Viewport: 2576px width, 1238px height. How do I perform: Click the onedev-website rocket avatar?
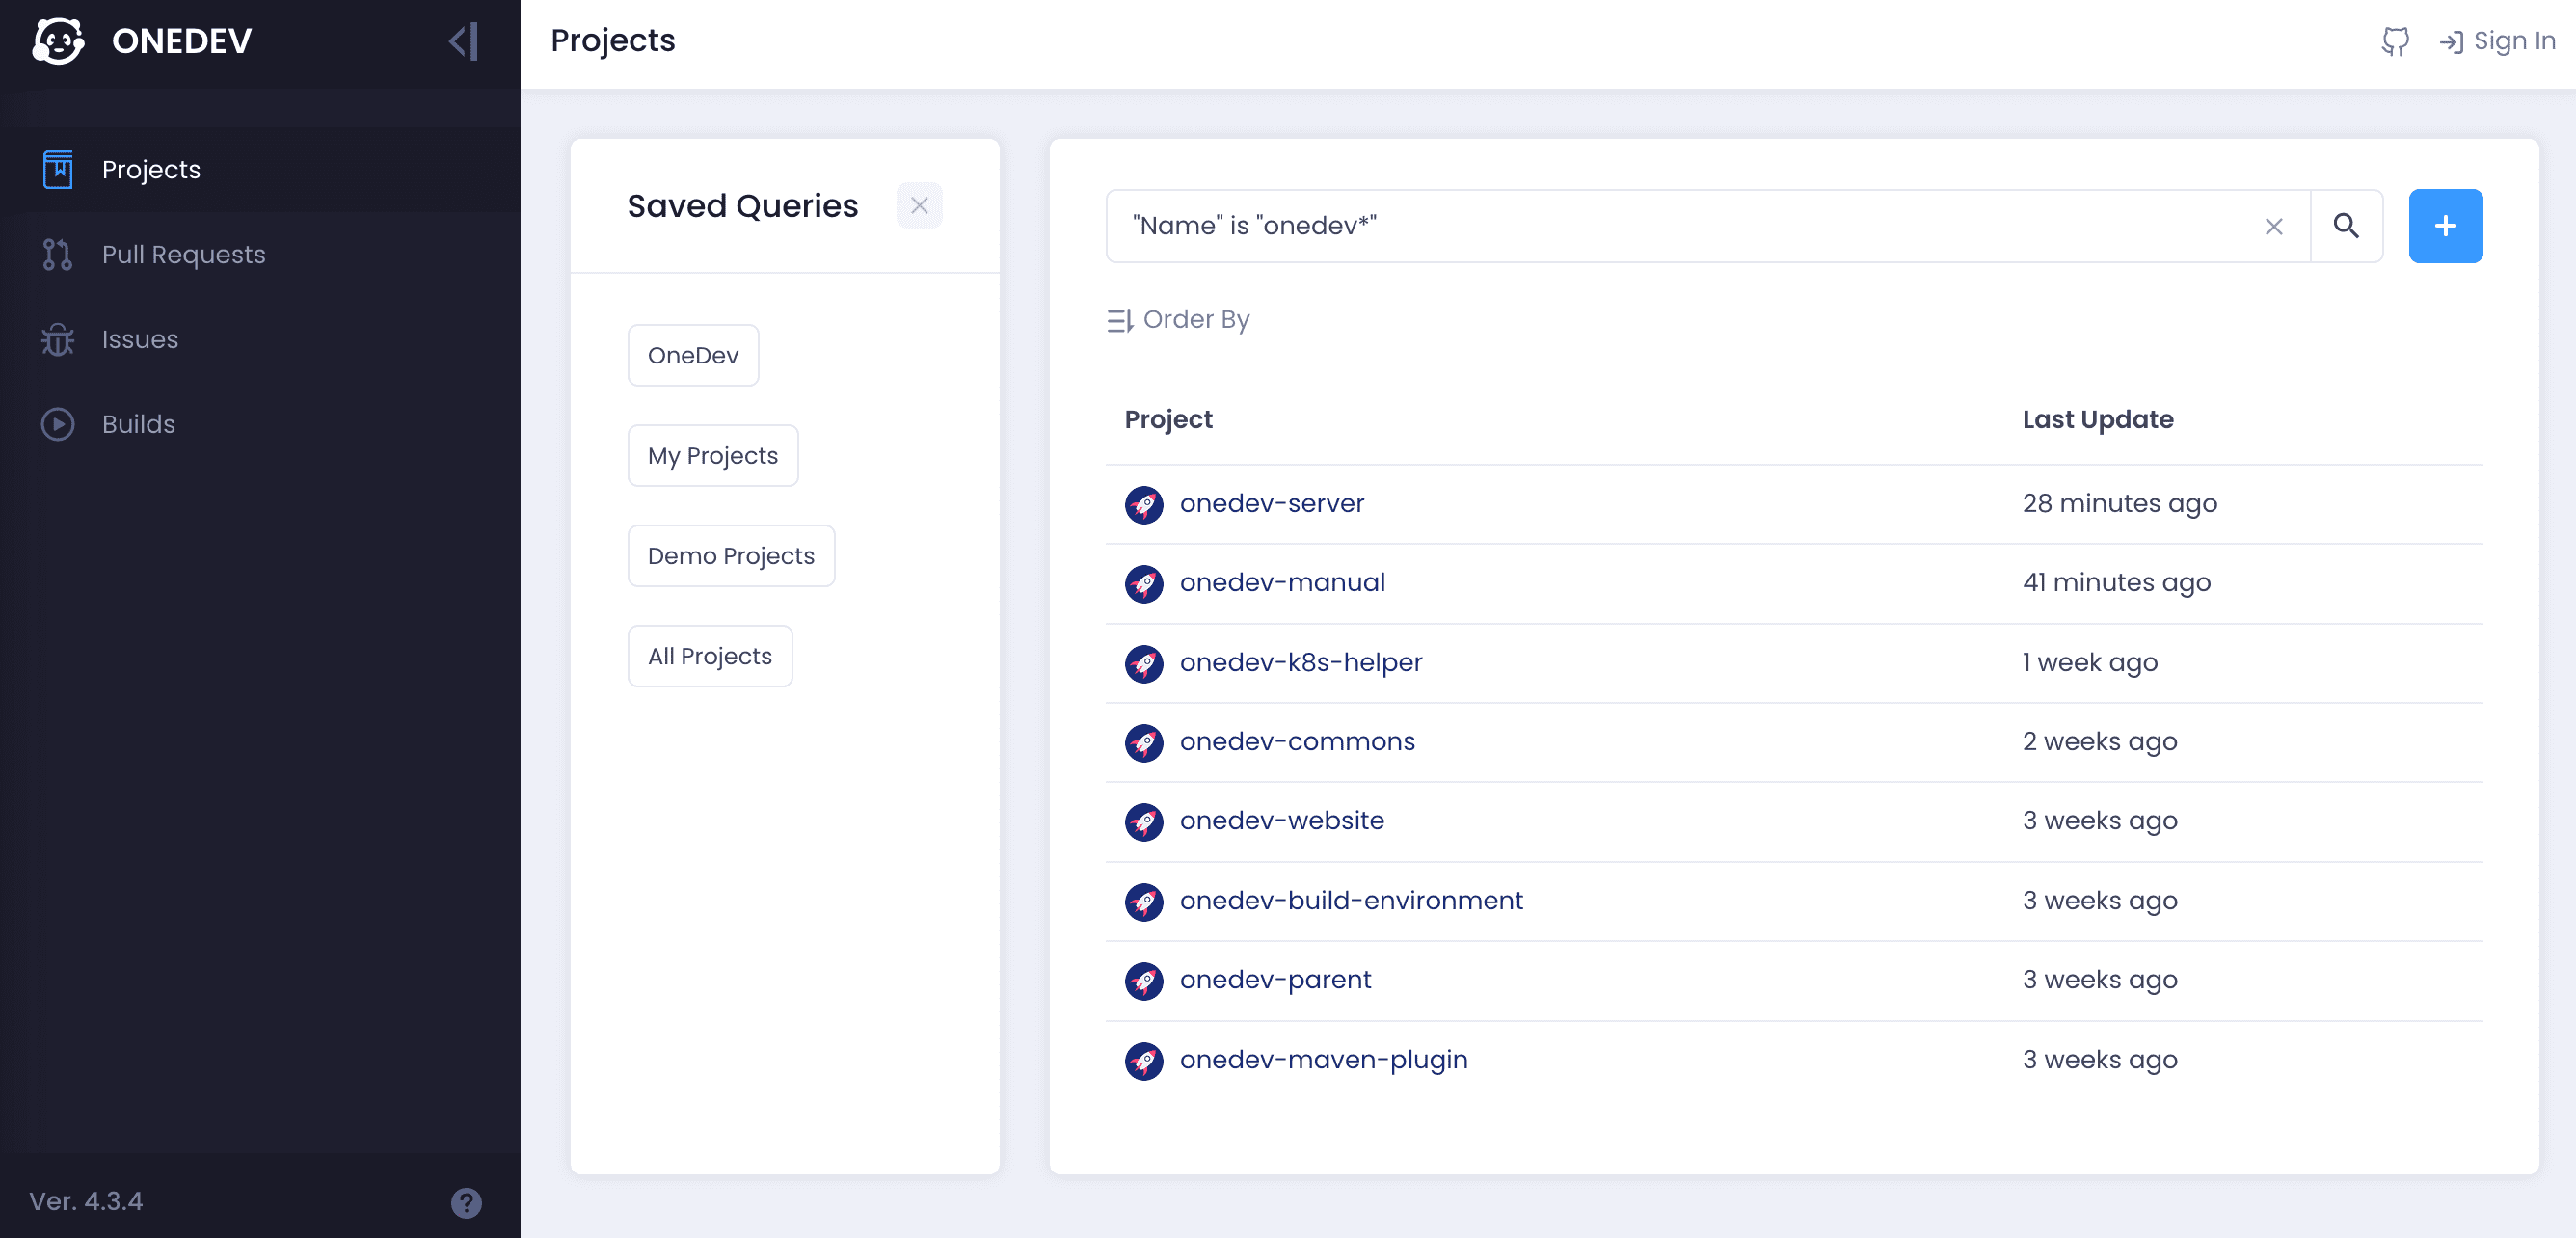(x=1143, y=822)
